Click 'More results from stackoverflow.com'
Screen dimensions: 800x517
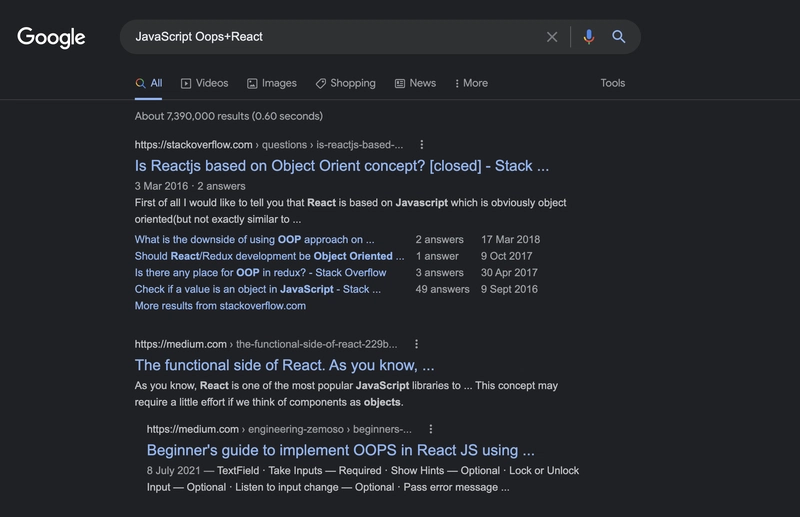(220, 306)
